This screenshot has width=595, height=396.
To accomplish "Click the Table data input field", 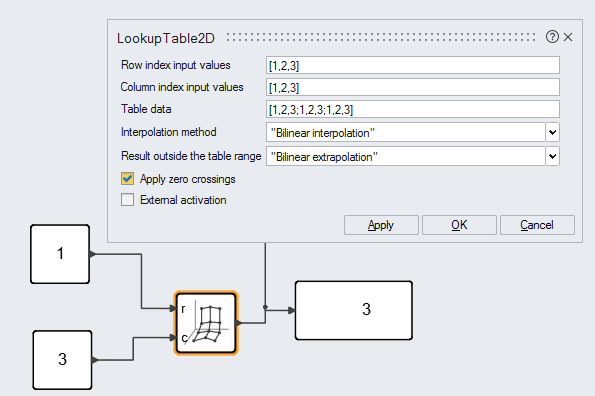I will pyautogui.click(x=413, y=109).
